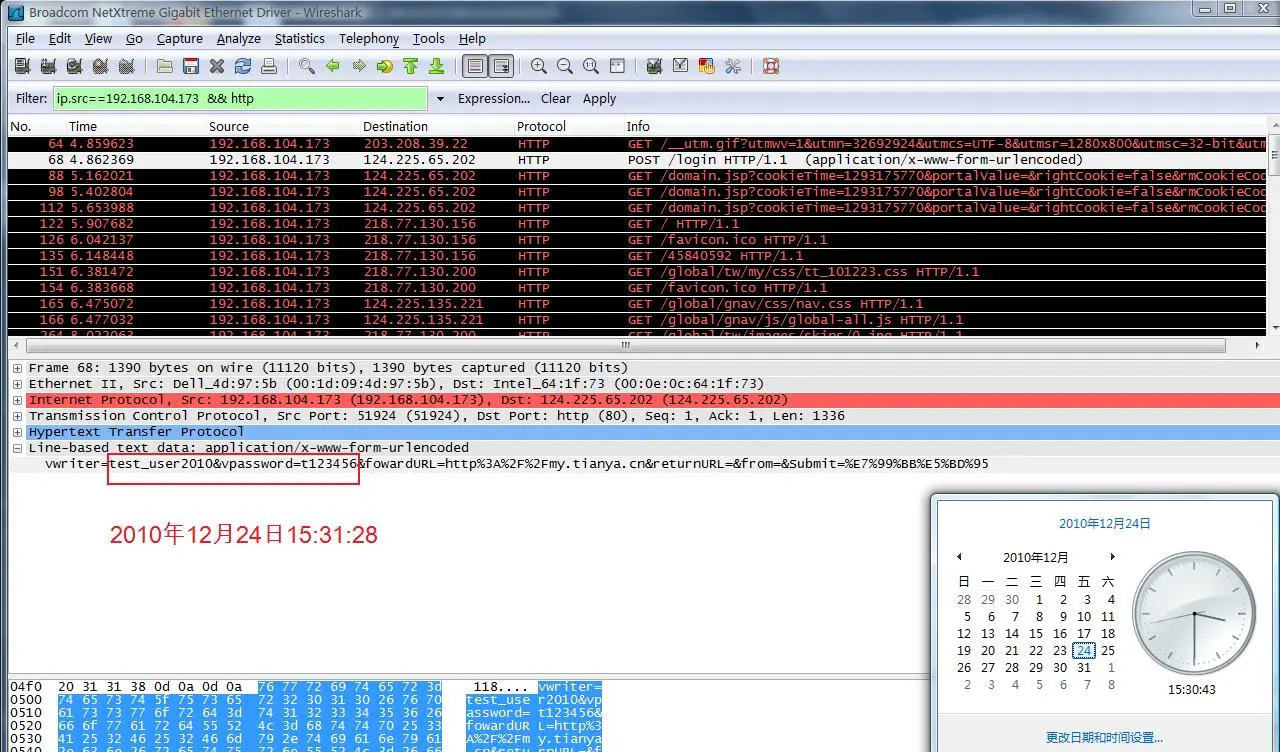Expand Transmission Control Protocol details
The width and height of the screenshot is (1280, 752).
[x=18, y=416]
